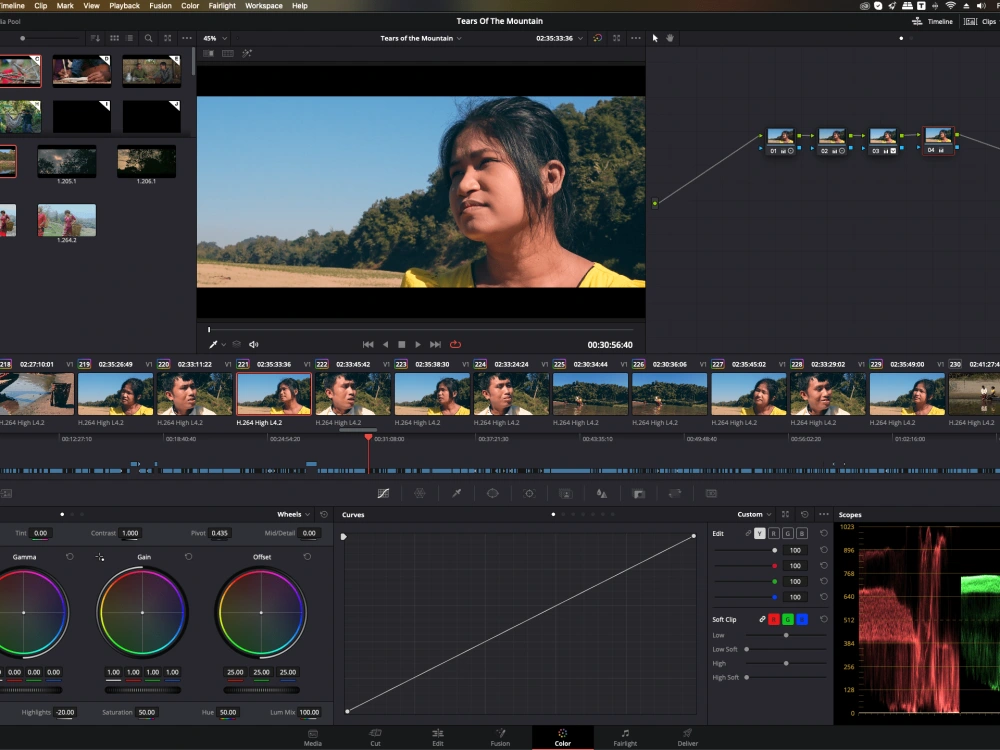Enable the B curve channel button
Screen dimensions: 1000x750
click(802, 533)
